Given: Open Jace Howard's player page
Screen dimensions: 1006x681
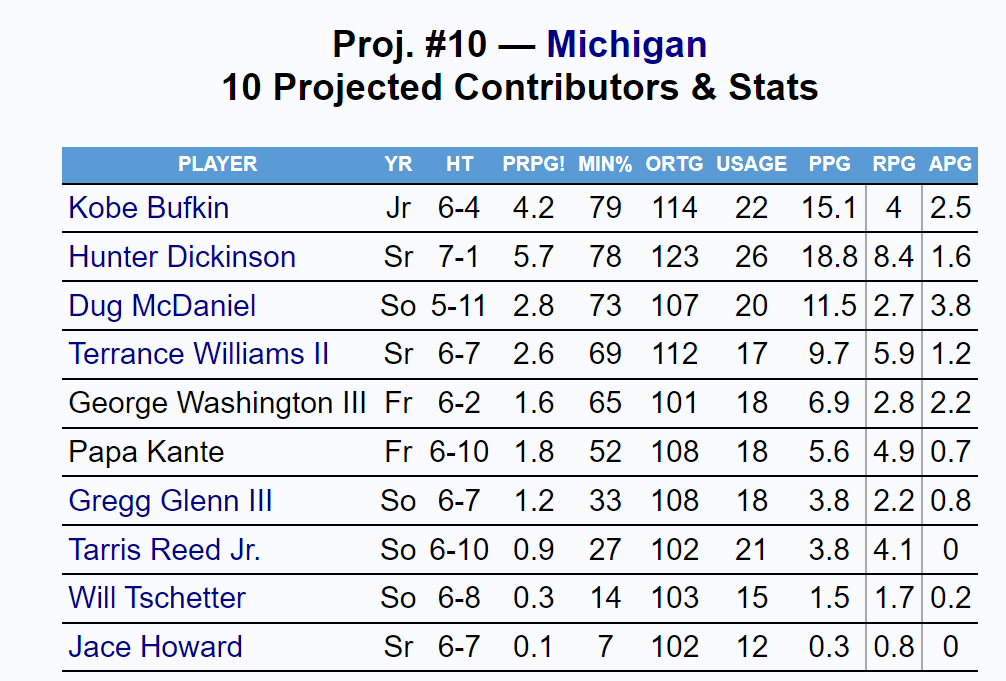Looking at the screenshot, I should [155, 647].
